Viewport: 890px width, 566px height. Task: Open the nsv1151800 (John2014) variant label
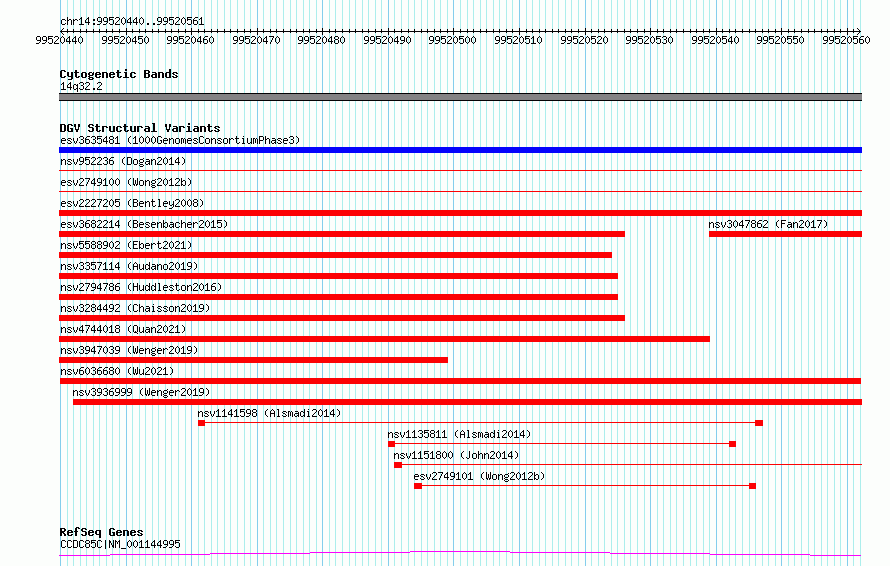click(x=456, y=455)
